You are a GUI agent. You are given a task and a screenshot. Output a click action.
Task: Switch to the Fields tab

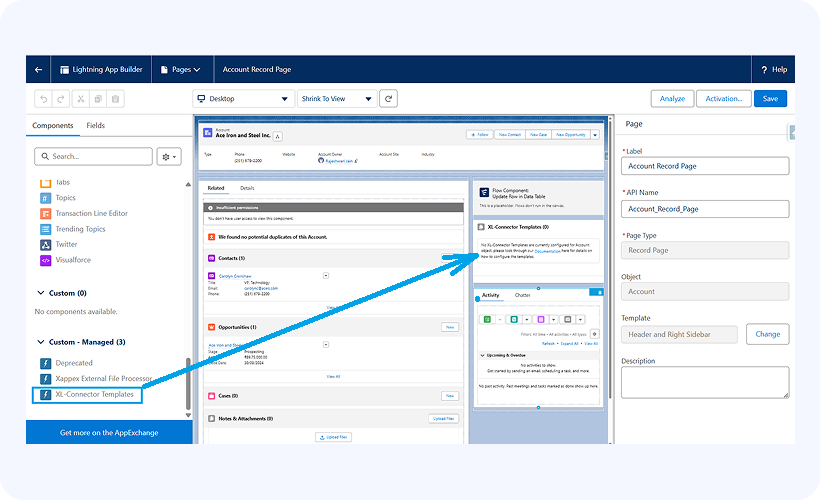pos(96,126)
